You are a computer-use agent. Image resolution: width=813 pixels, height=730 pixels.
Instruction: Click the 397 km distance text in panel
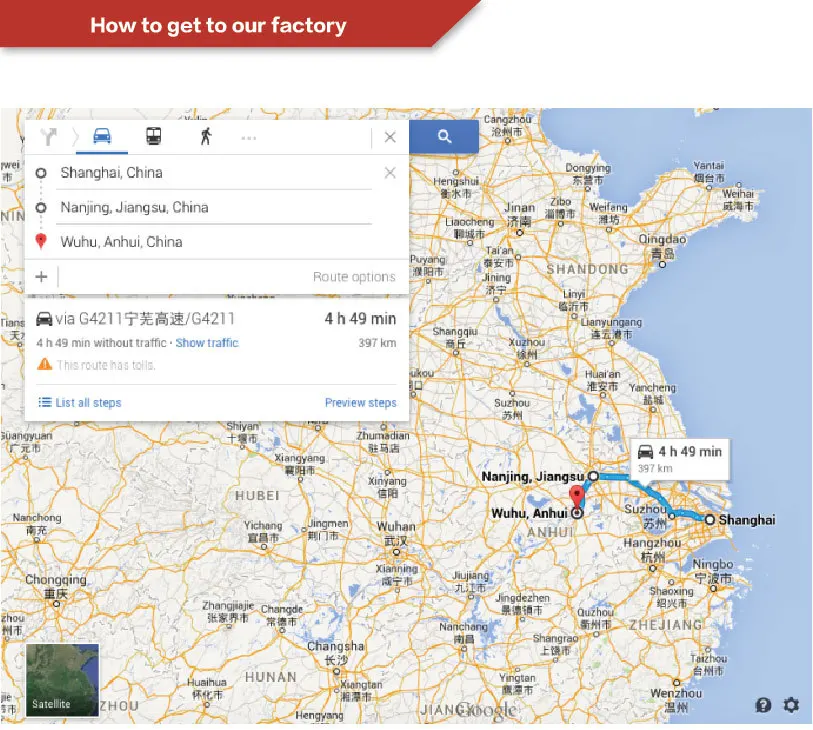click(377, 343)
